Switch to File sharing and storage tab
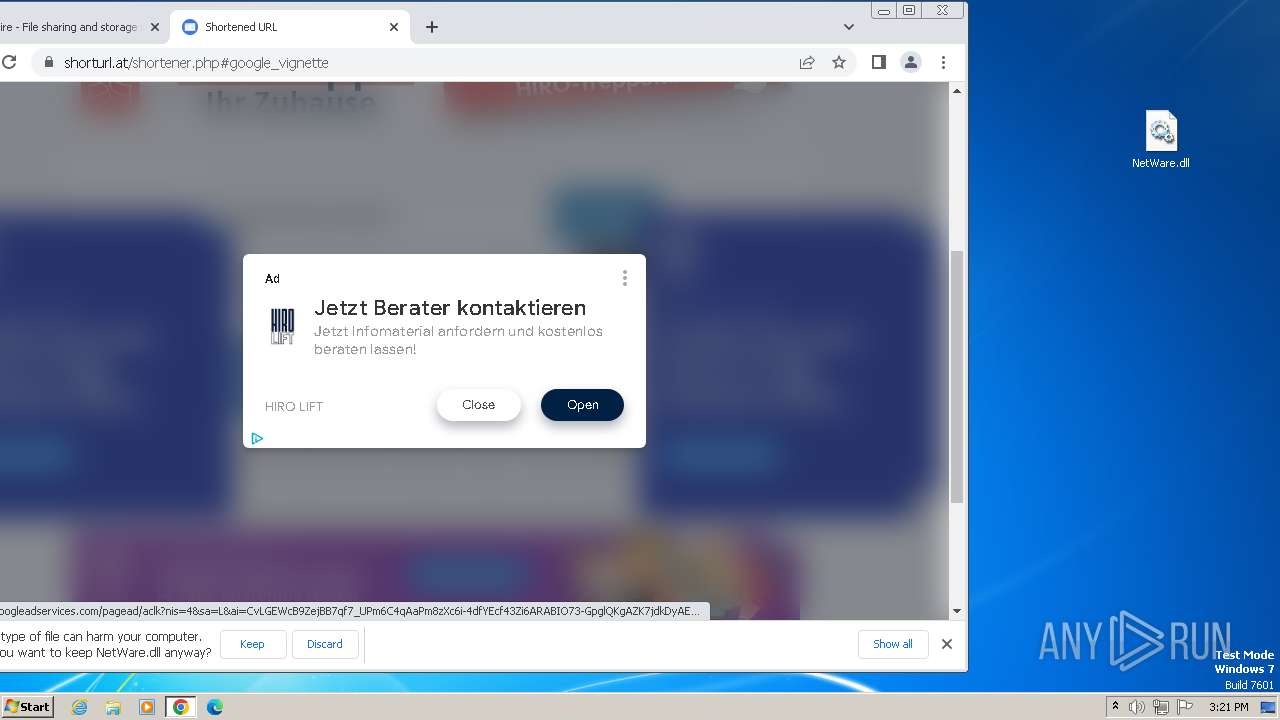This screenshot has width=1280, height=720. point(80,27)
